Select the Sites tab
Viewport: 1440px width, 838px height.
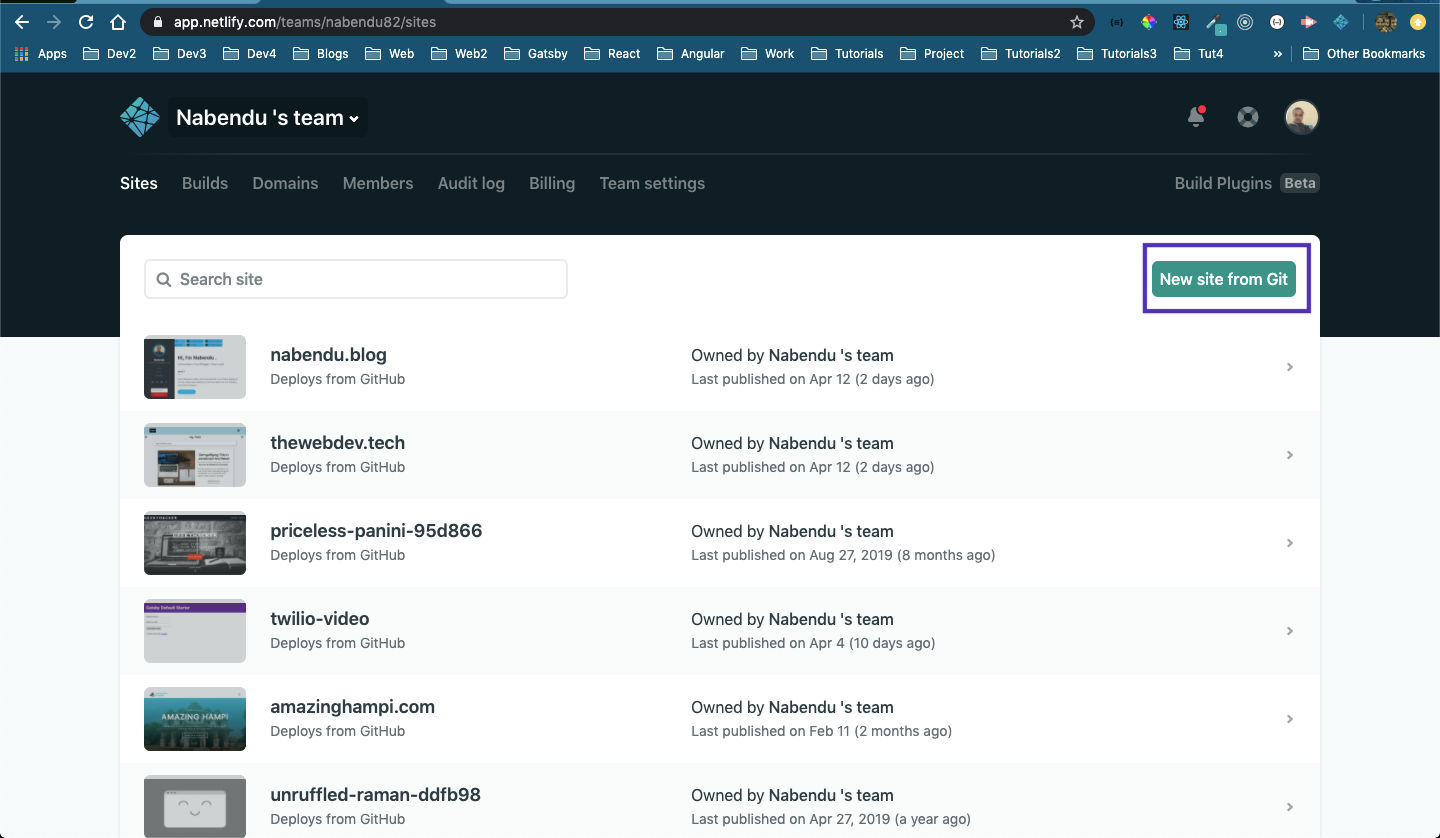[139, 183]
